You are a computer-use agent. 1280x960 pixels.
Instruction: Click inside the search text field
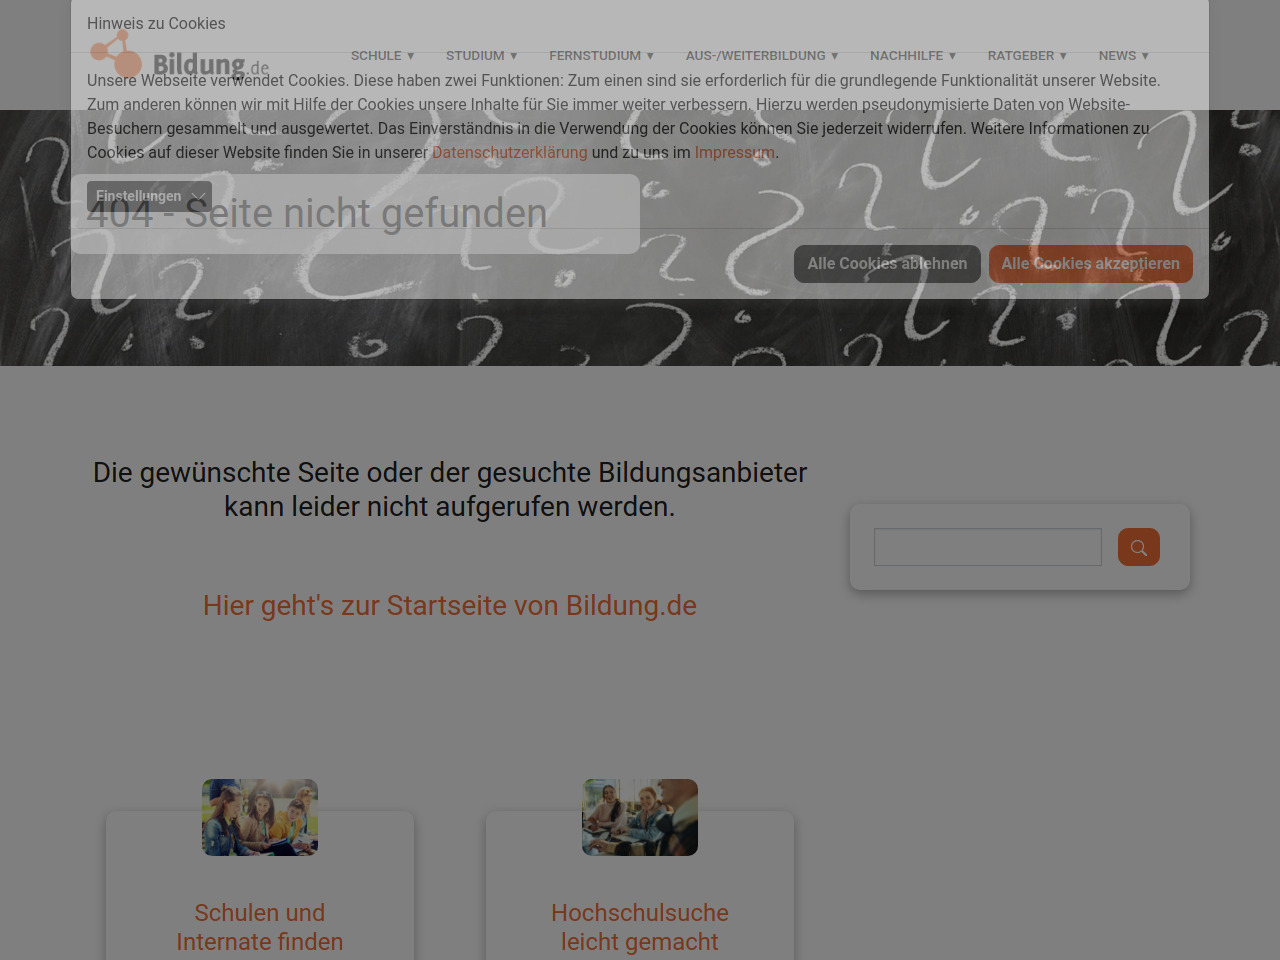coord(987,547)
